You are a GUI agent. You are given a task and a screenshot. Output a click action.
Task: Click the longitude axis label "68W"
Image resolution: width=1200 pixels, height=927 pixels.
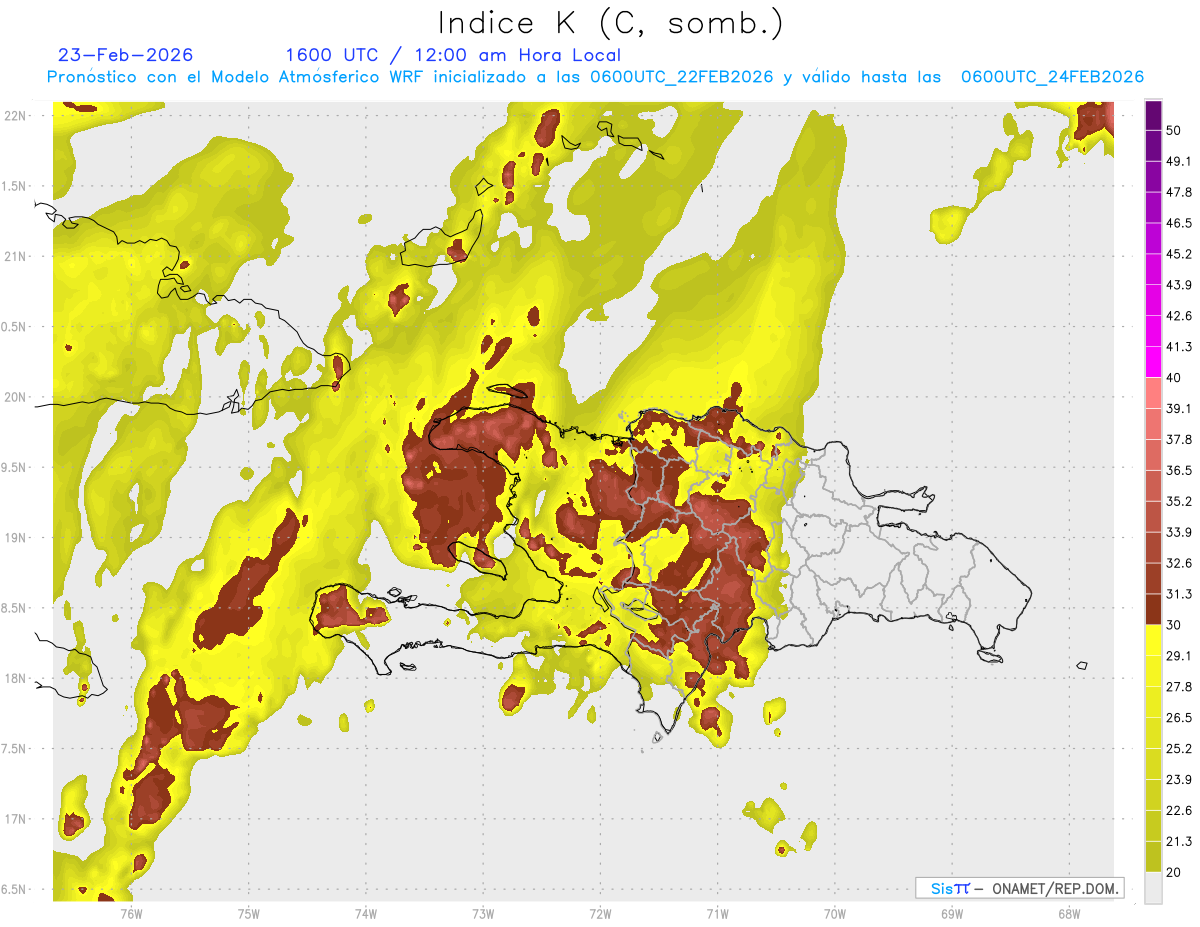pos(1068,913)
